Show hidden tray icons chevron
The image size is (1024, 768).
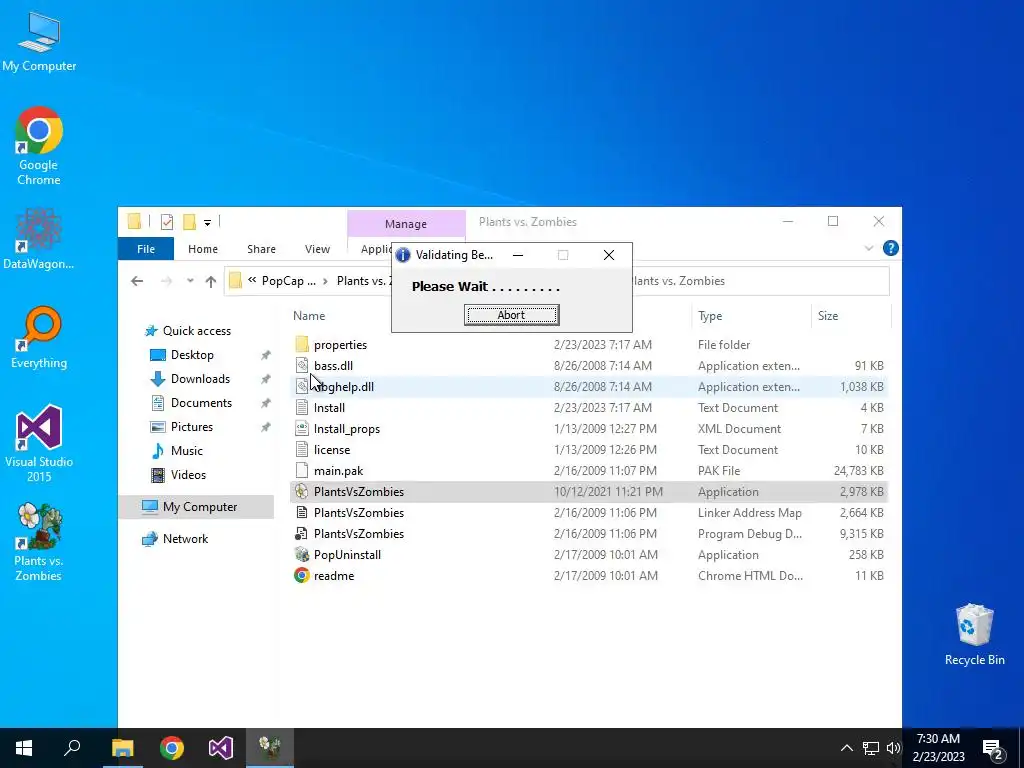tap(846, 748)
